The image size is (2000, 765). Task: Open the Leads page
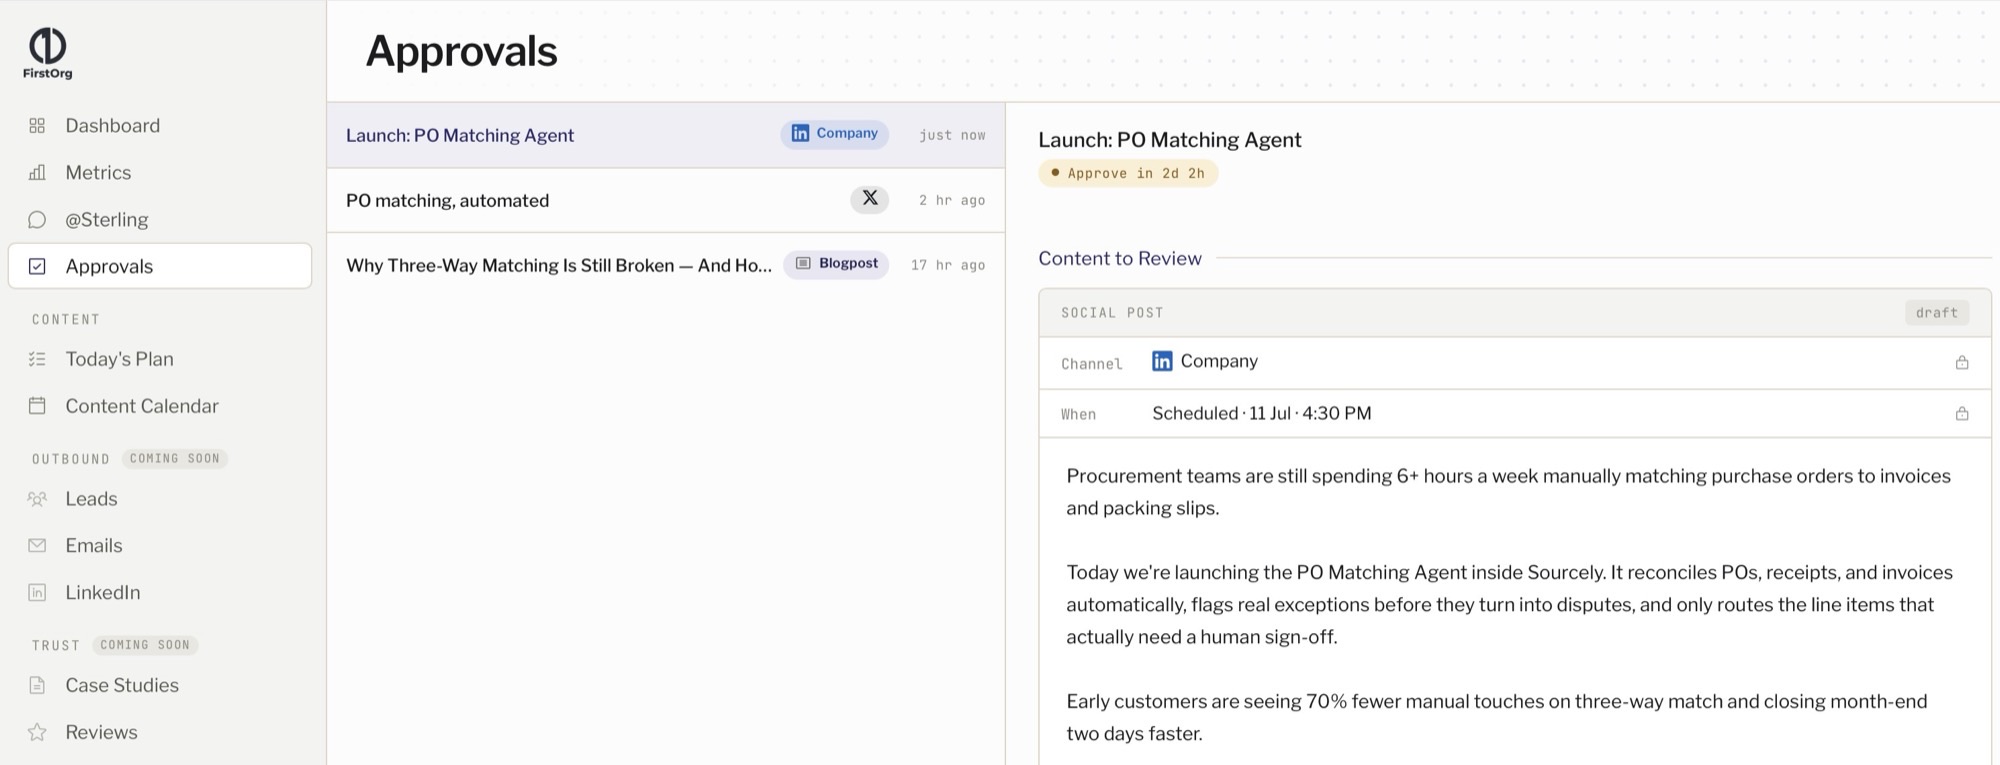(x=160, y=499)
